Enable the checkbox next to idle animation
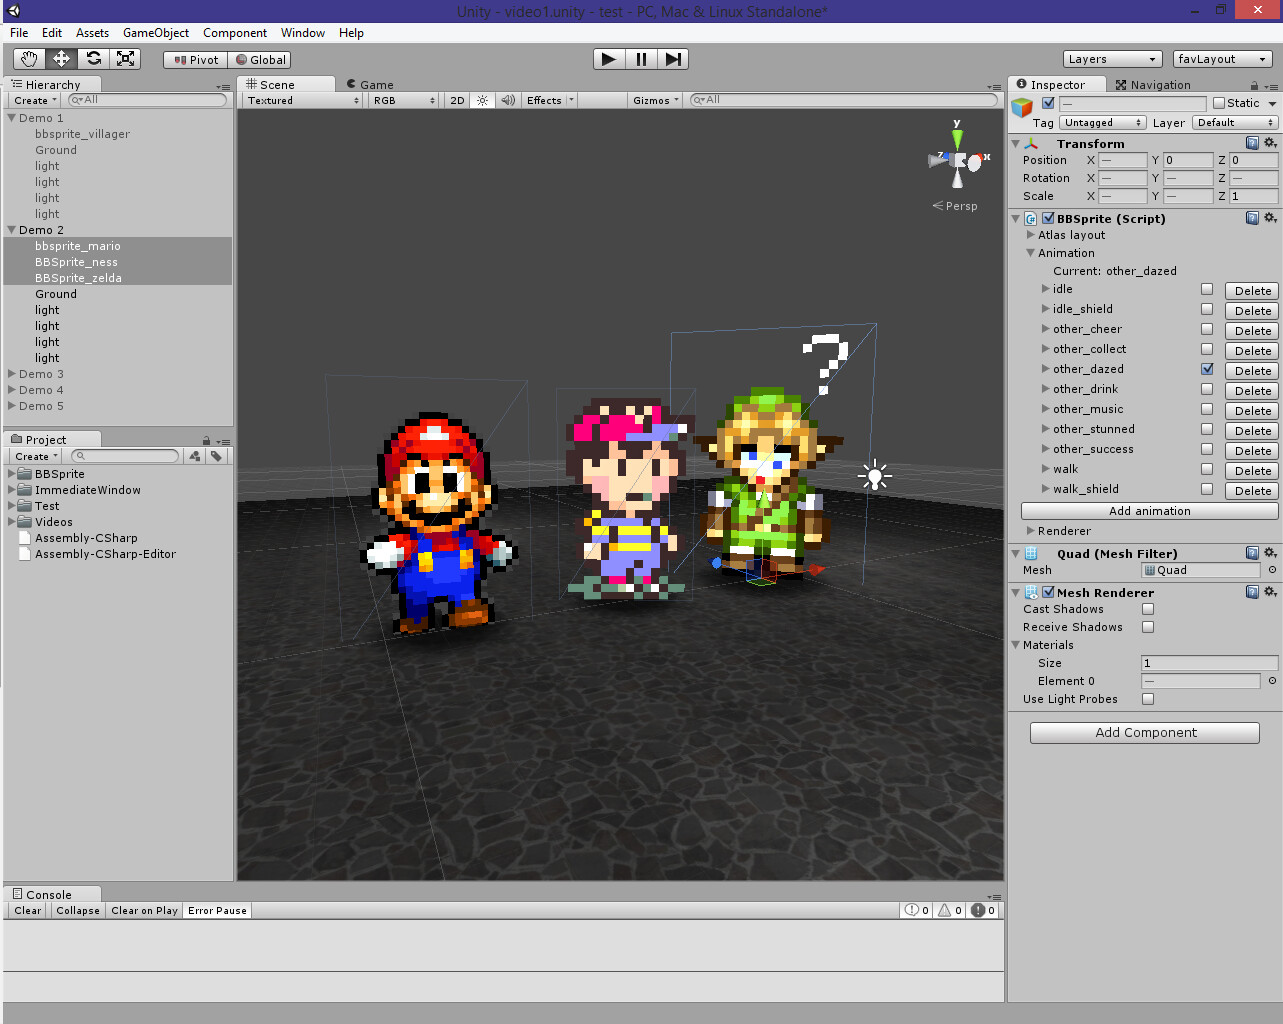This screenshot has height=1024, width=1283. [x=1207, y=289]
